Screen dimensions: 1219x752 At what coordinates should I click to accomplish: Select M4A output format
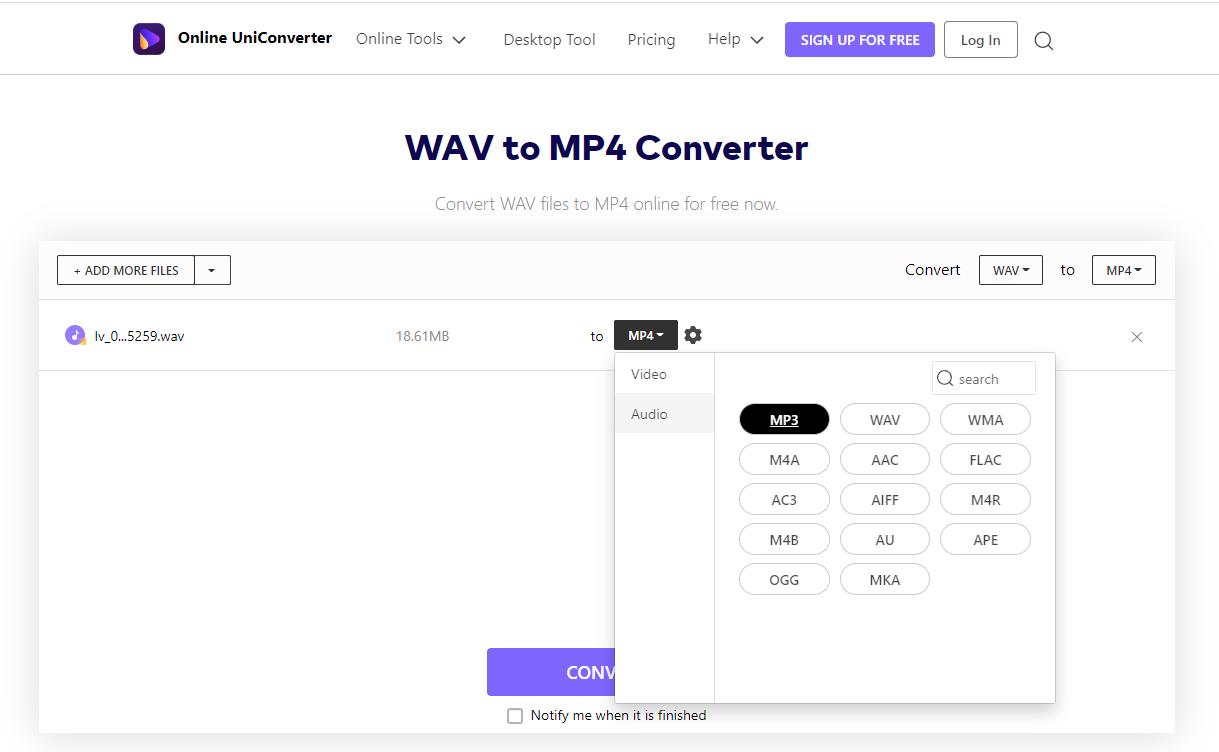click(784, 460)
